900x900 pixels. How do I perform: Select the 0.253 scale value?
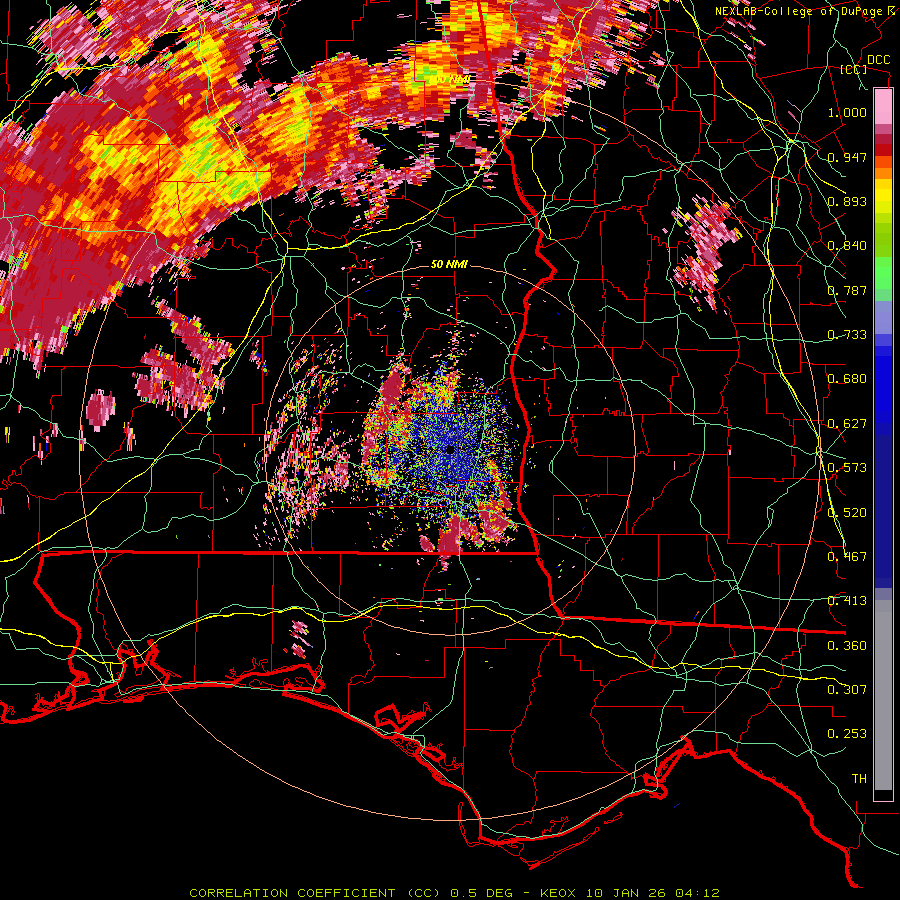point(847,734)
